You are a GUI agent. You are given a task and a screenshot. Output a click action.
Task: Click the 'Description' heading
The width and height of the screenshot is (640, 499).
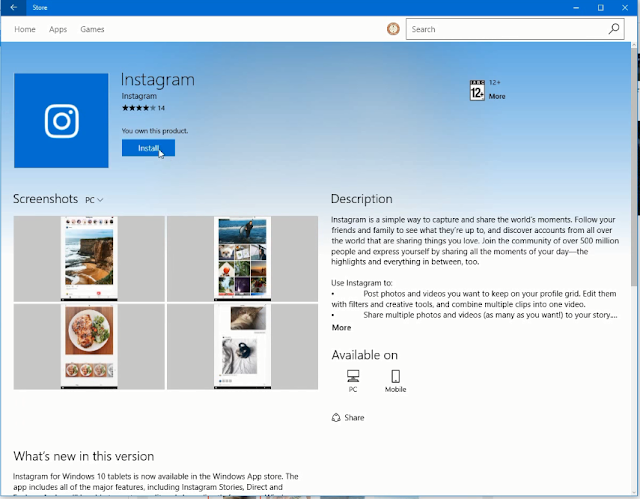coord(362,199)
